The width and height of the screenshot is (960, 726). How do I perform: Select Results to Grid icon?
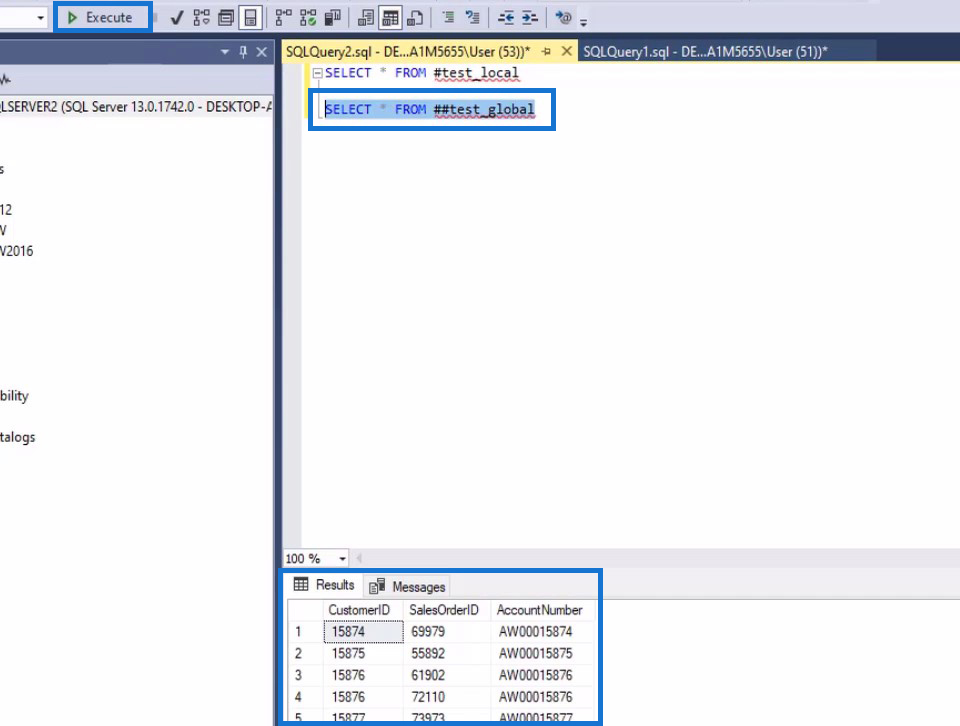[x=390, y=18]
